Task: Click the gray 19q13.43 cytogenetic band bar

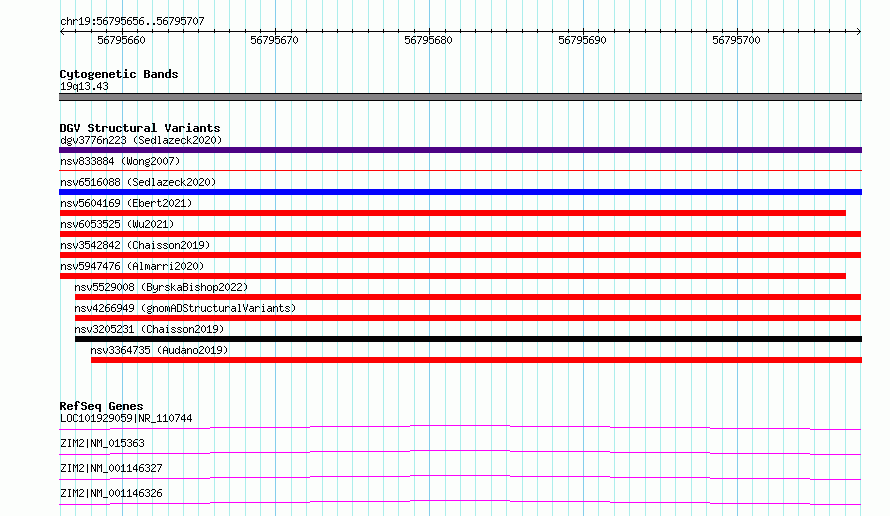Action: point(460,97)
